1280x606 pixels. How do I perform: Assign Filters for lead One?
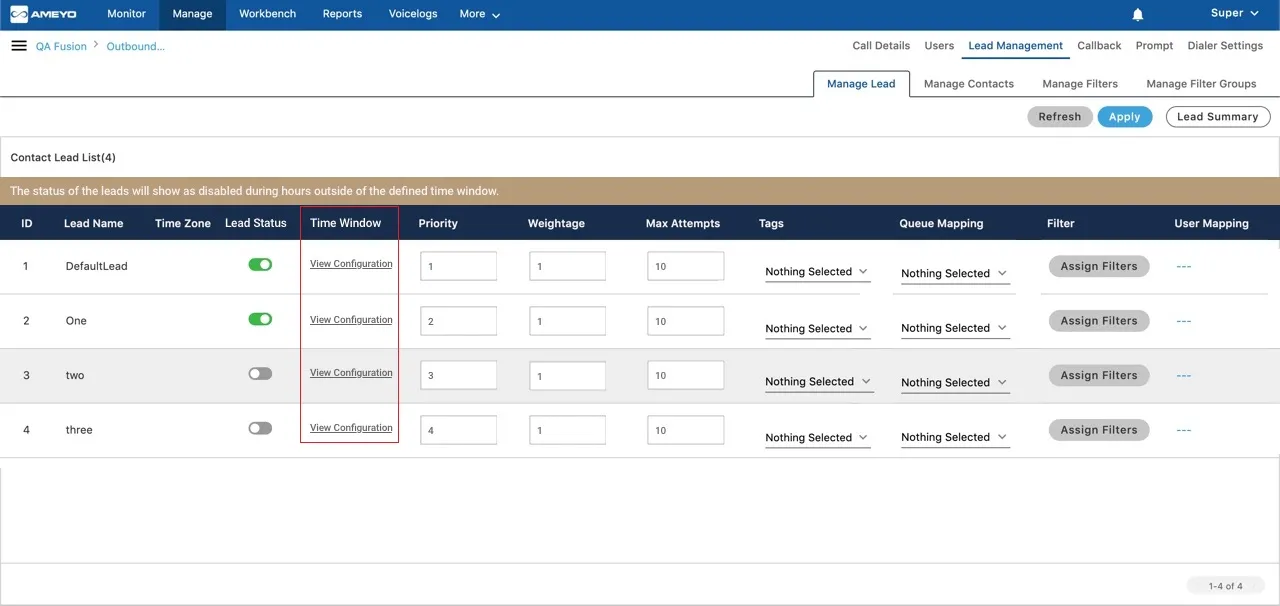[1099, 321]
